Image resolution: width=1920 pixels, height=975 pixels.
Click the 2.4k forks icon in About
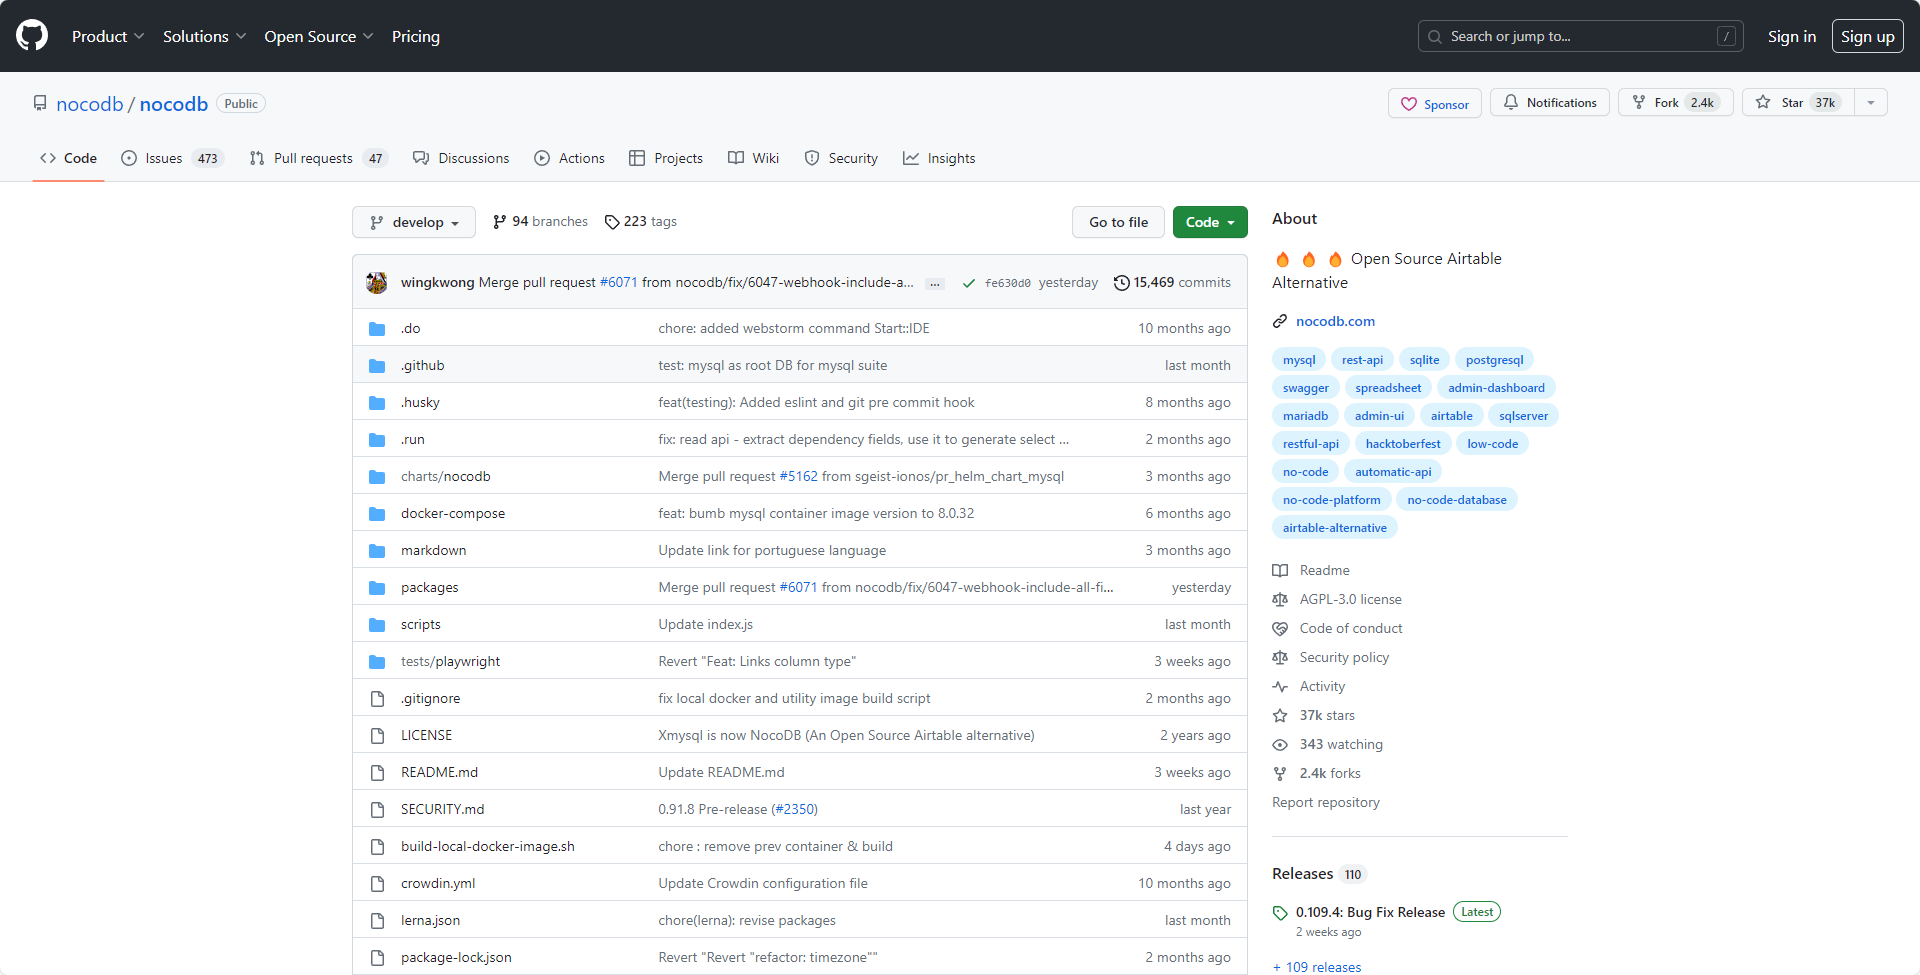(1280, 774)
